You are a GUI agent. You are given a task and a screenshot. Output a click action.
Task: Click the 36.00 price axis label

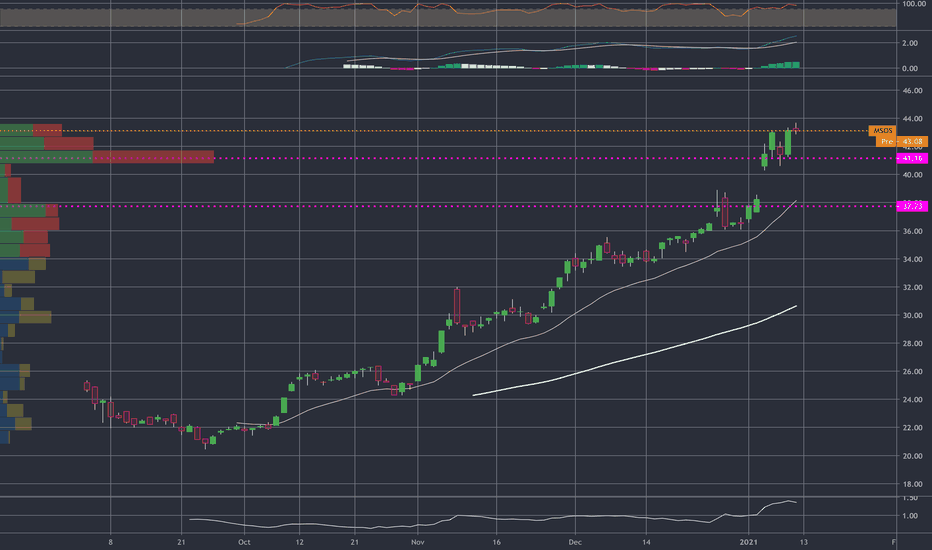pos(912,231)
